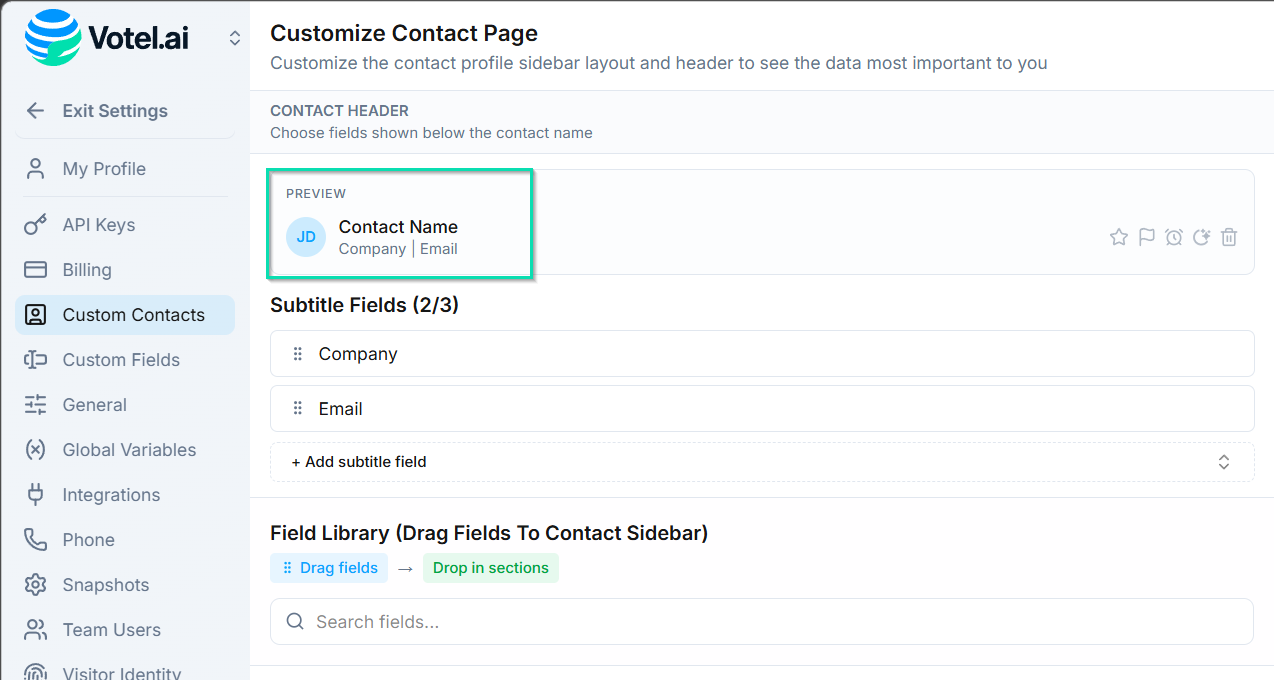Open the Billing section
This screenshot has width=1274, height=680.
coord(87,270)
